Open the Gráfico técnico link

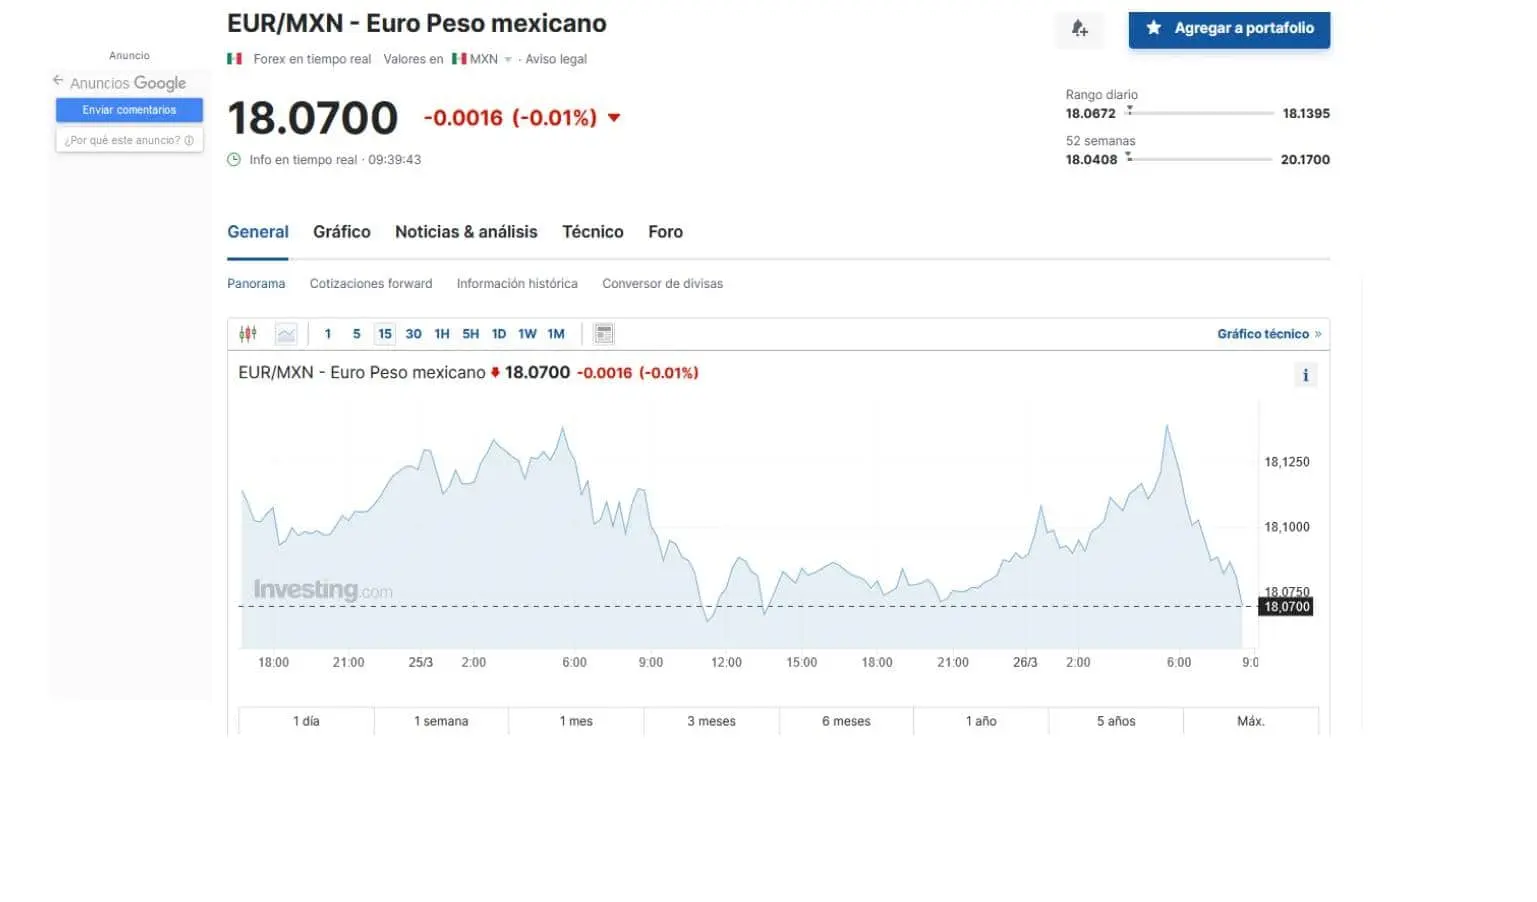[x=1269, y=334]
